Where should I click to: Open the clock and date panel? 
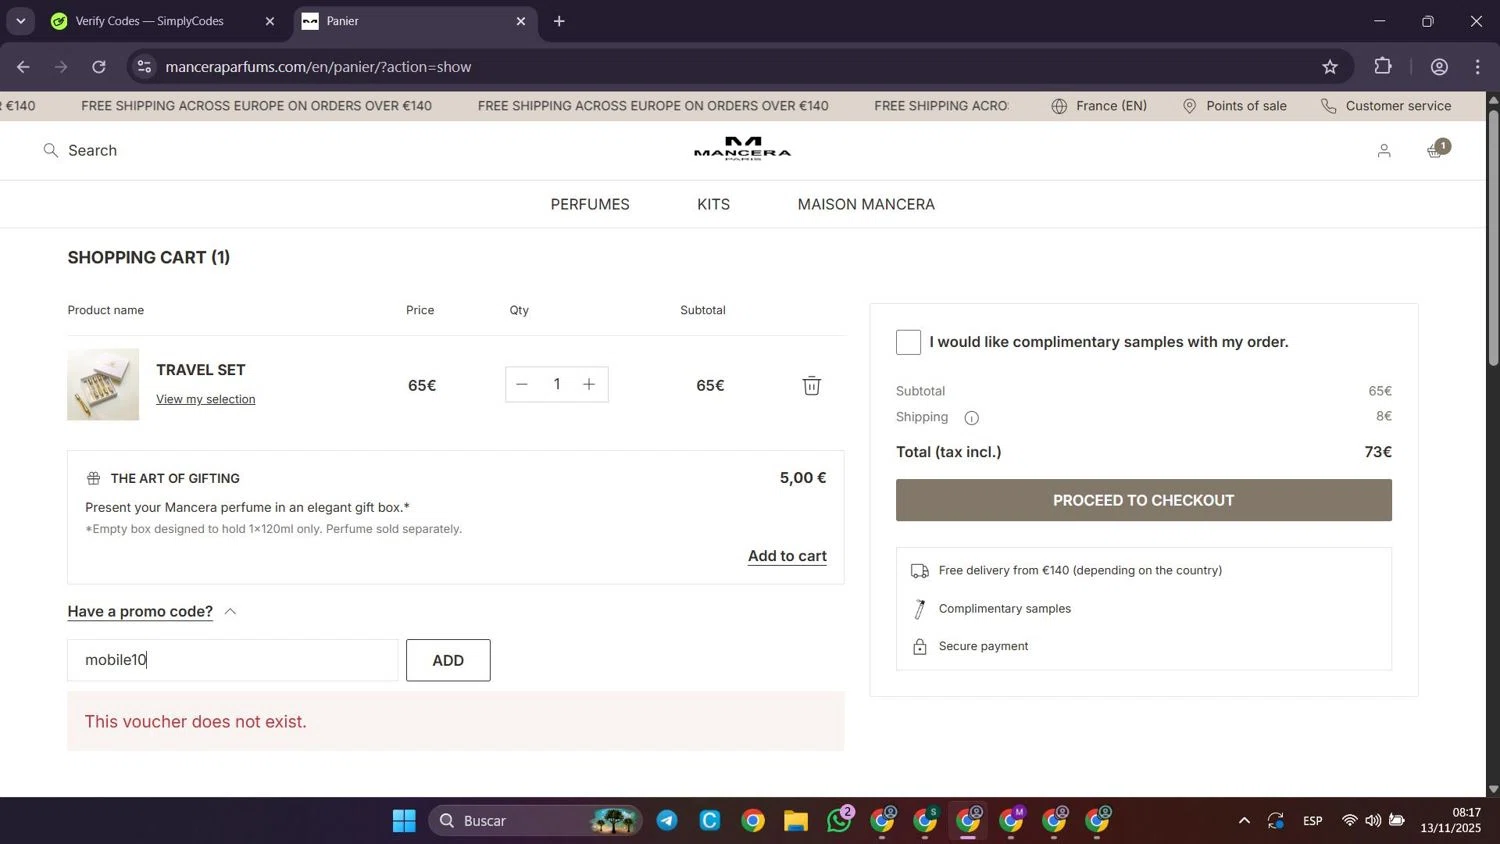click(1451, 821)
